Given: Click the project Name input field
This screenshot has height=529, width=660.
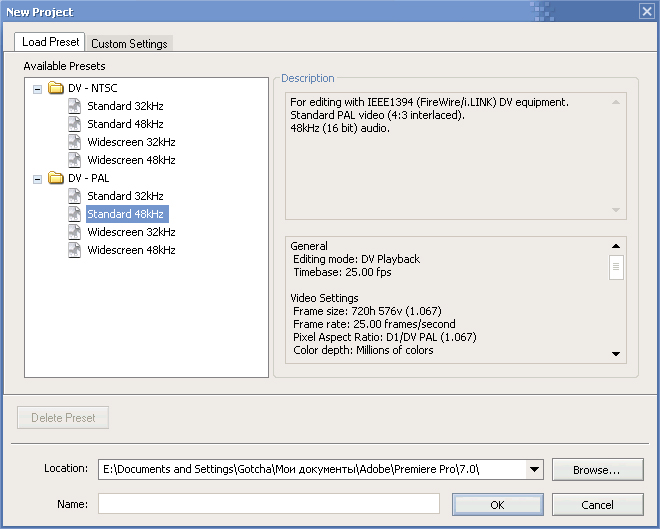Looking at the screenshot, I should coord(269,504).
